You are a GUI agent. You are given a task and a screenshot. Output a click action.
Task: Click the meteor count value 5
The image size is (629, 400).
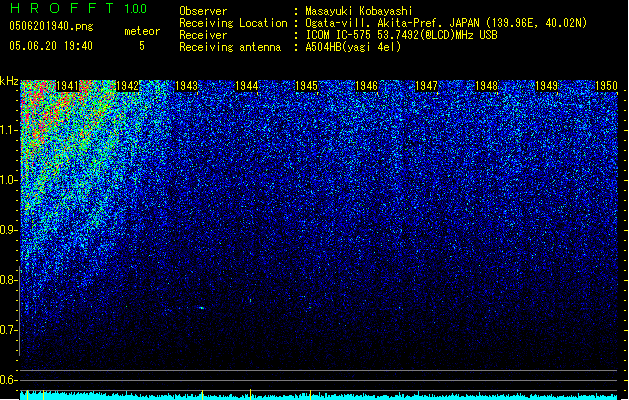[142, 46]
